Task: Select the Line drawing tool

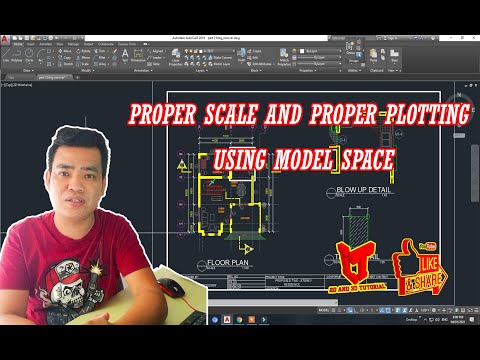Action: 6,56
